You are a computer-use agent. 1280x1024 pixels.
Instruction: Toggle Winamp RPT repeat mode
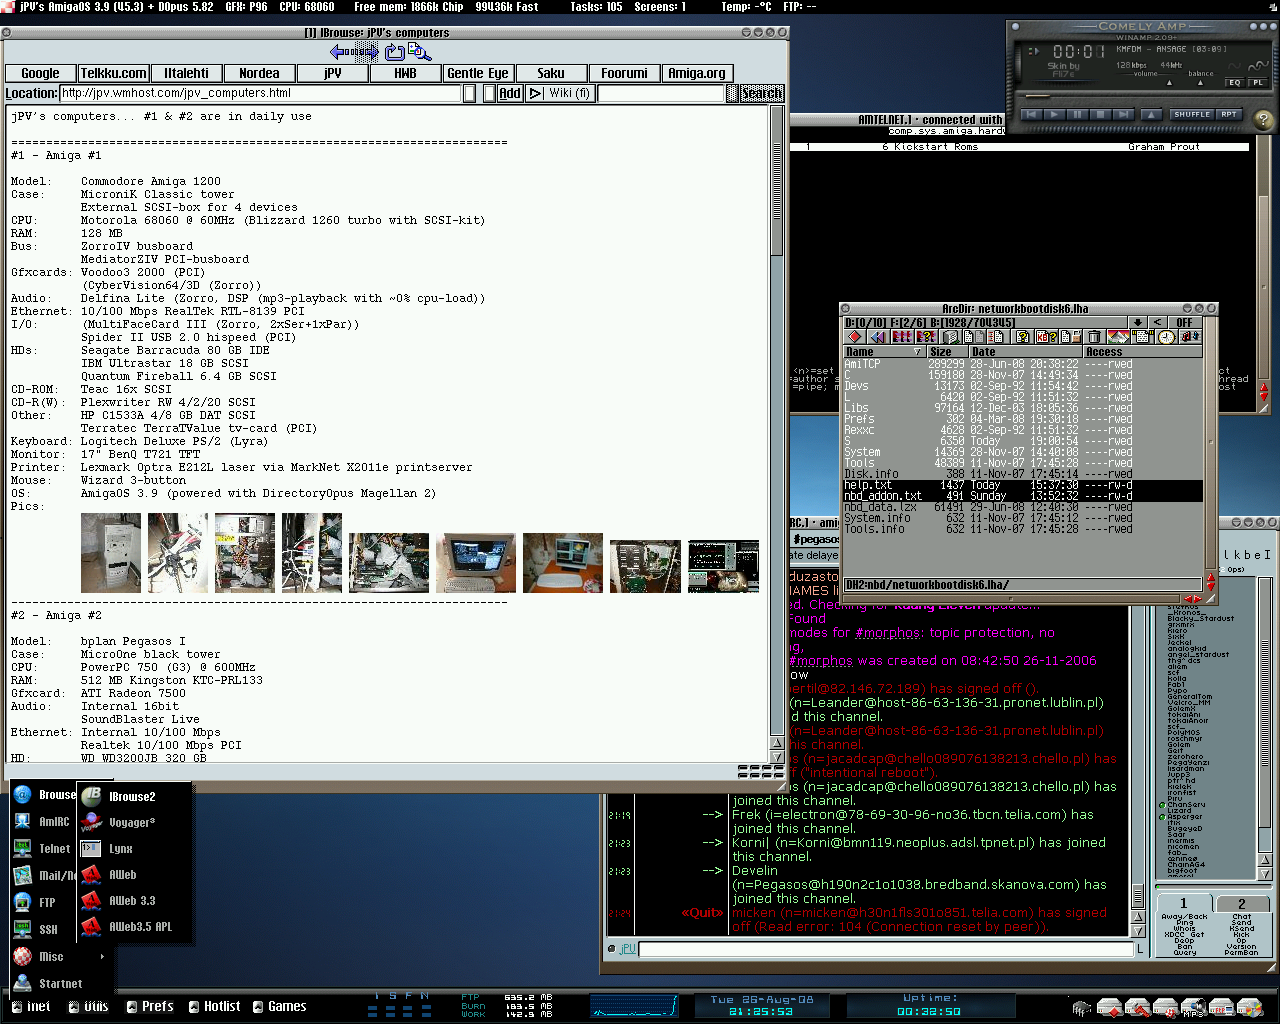pos(1228,114)
